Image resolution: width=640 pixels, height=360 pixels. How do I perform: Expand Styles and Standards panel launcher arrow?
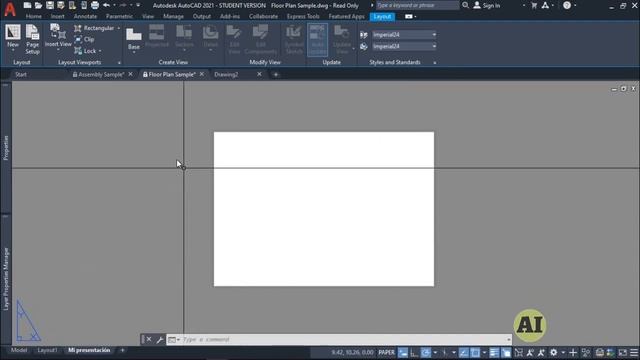pos(435,63)
